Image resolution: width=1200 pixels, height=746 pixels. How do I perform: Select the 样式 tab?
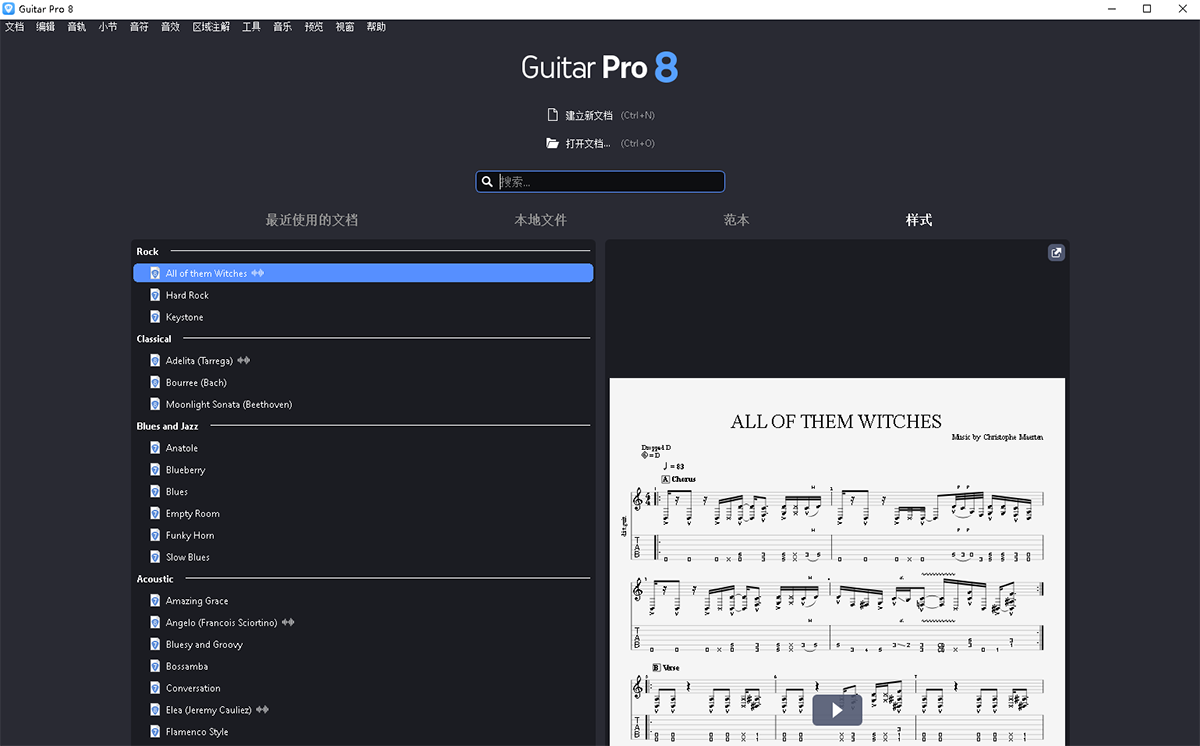pos(919,220)
